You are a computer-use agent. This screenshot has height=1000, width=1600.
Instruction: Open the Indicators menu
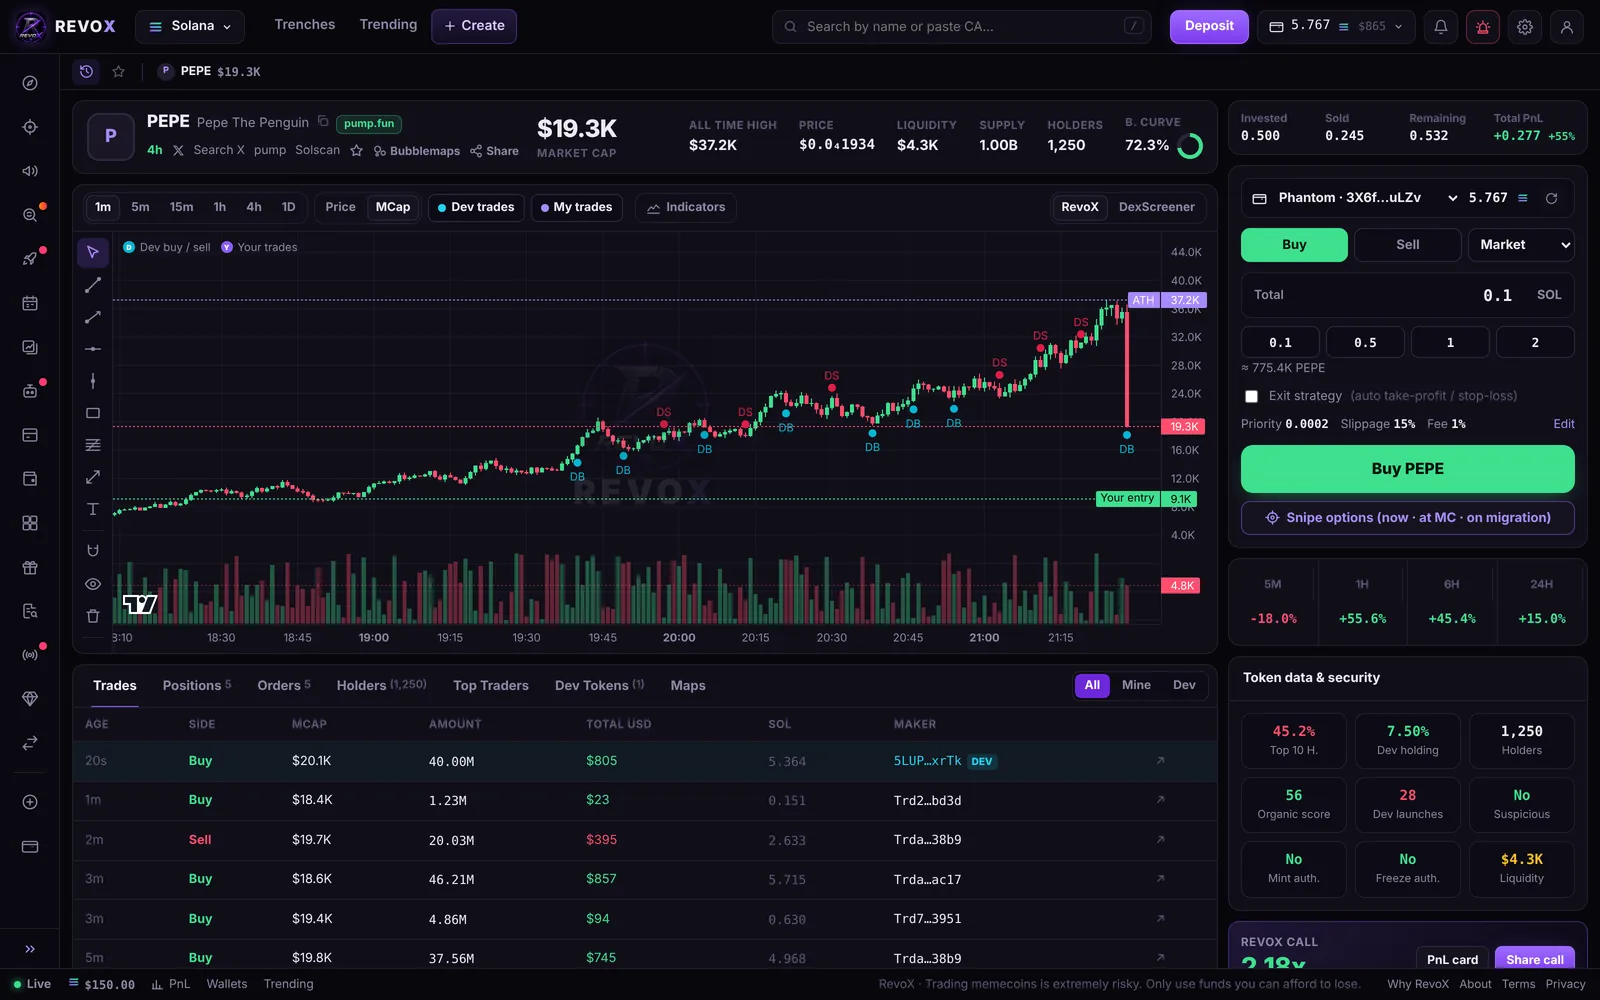(x=686, y=207)
